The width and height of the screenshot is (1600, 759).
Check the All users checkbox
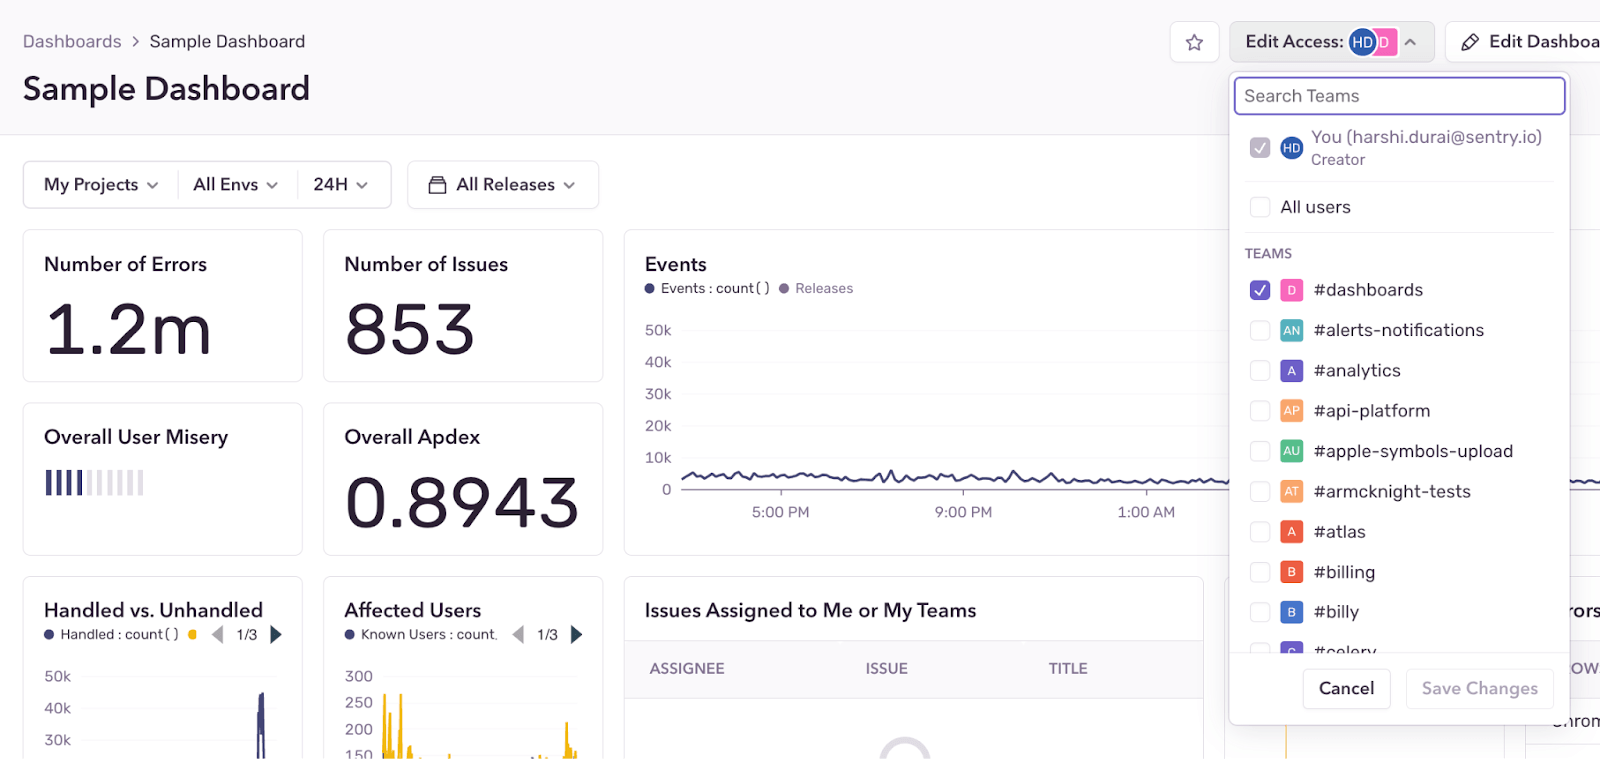point(1260,207)
